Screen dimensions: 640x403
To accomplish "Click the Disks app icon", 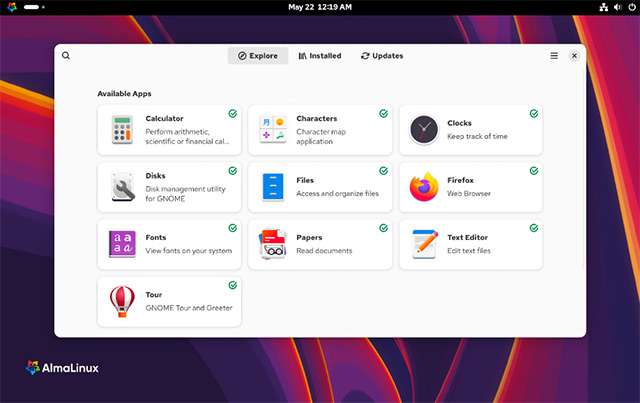I will [x=122, y=187].
